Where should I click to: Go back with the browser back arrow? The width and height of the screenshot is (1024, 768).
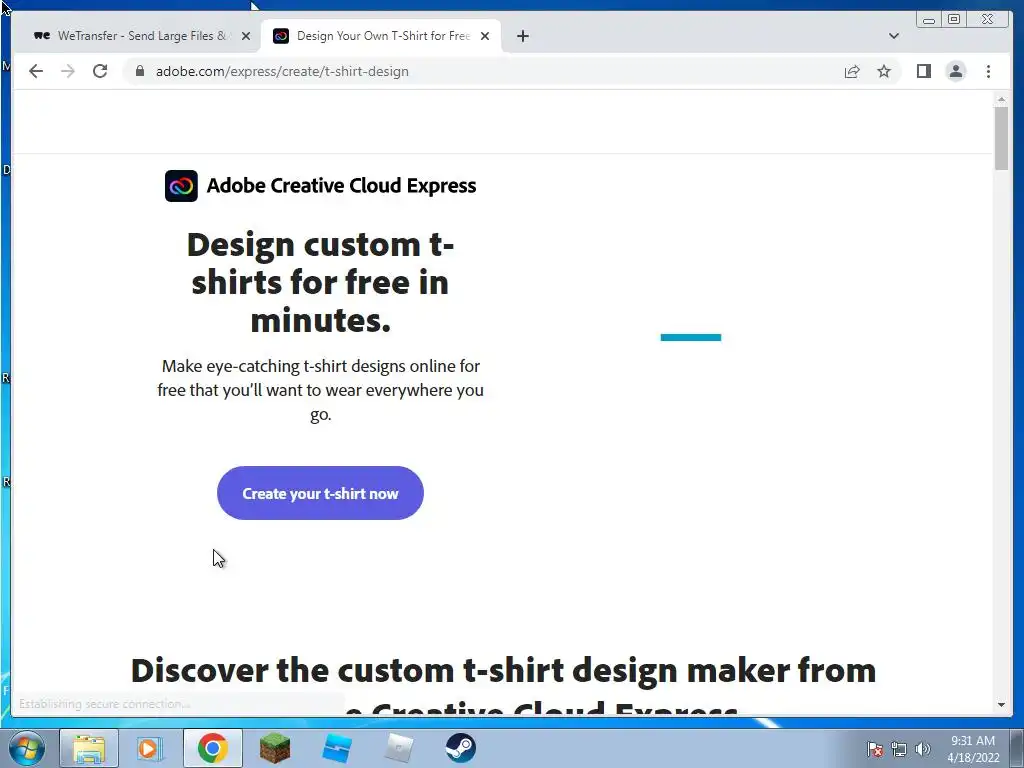36,71
